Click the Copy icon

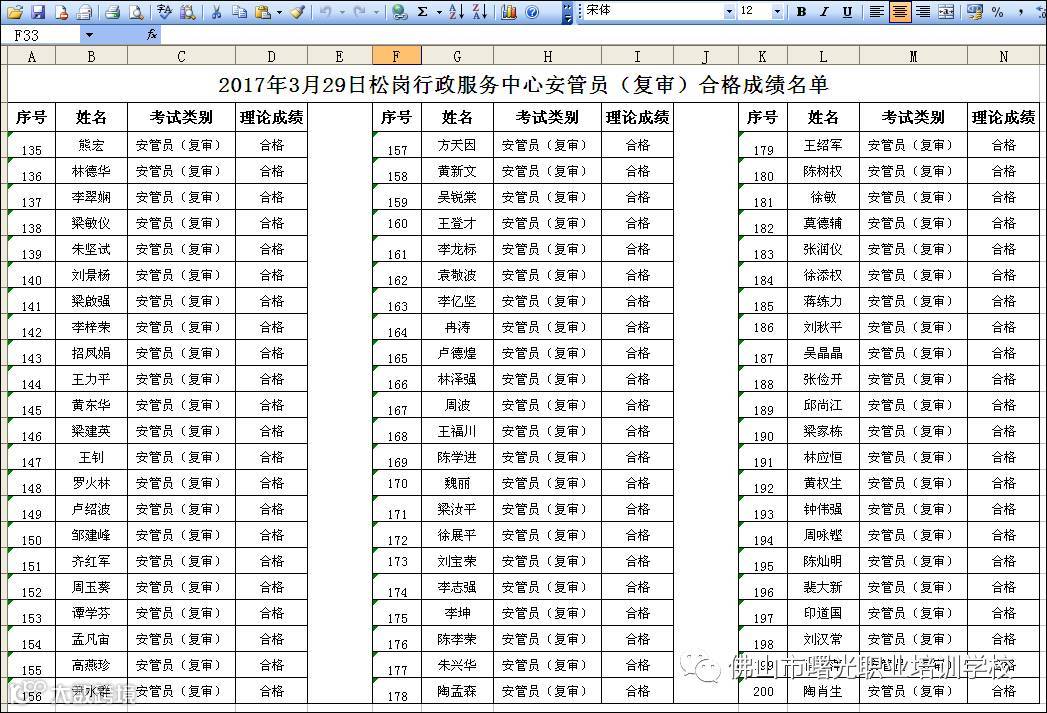[x=239, y=11]
